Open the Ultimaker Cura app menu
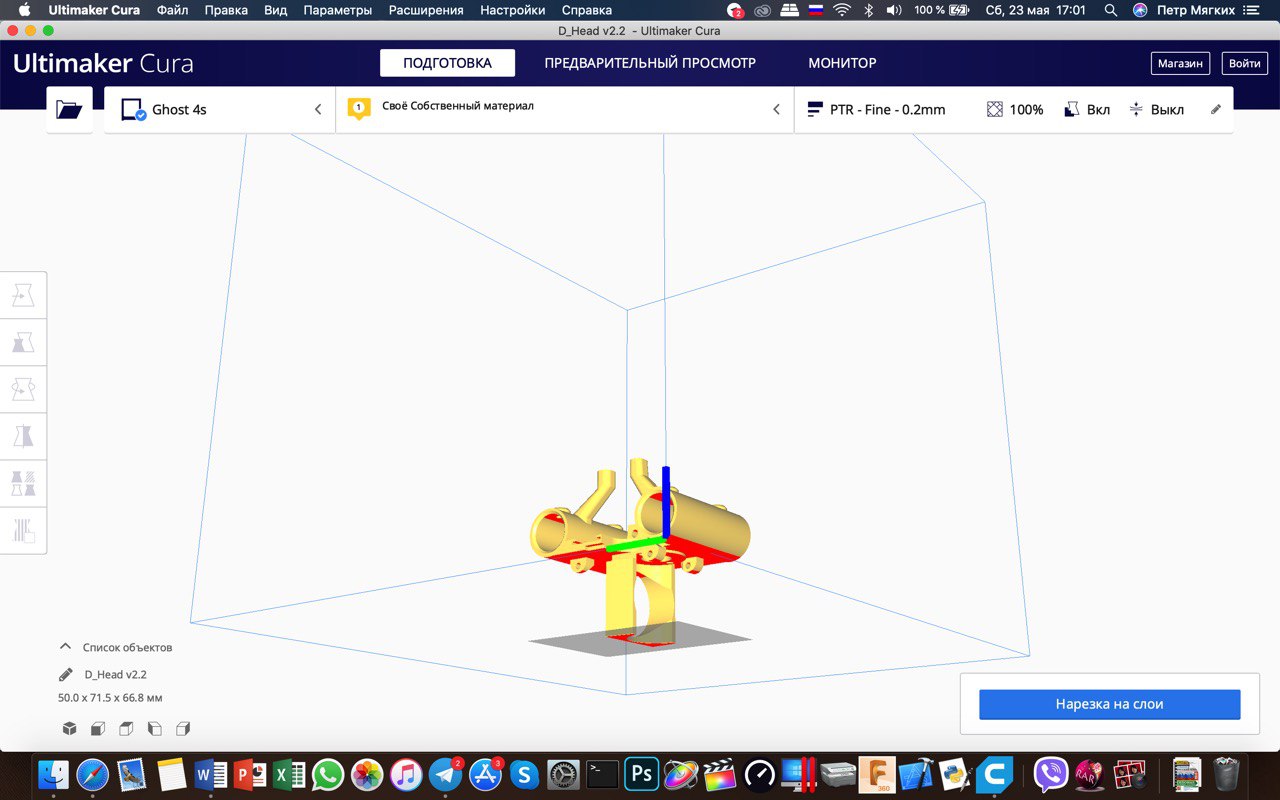Screen dimensions: 1280x800 [x=96, y=10]
